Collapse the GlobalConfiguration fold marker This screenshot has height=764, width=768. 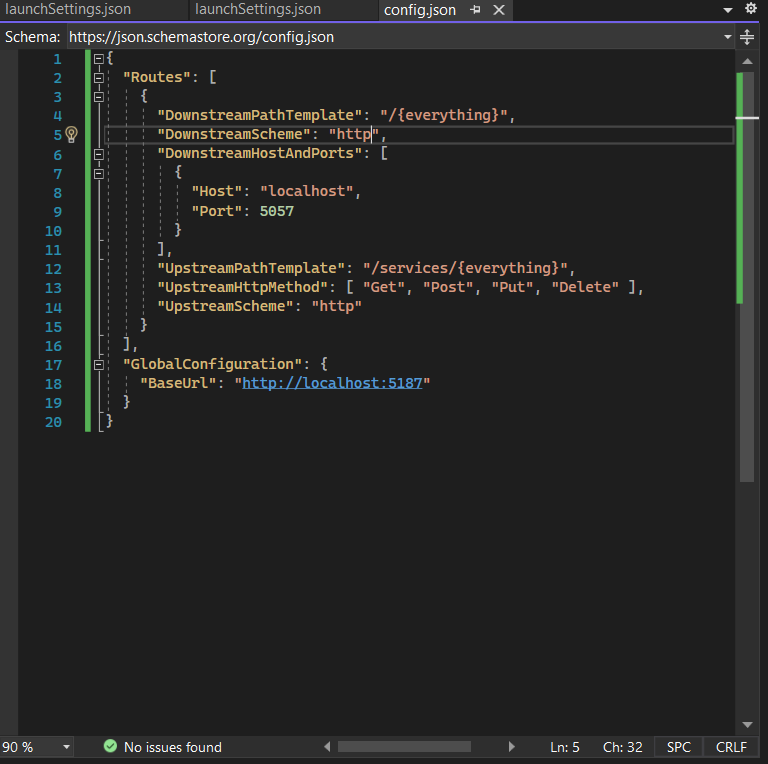pos(99,365)
